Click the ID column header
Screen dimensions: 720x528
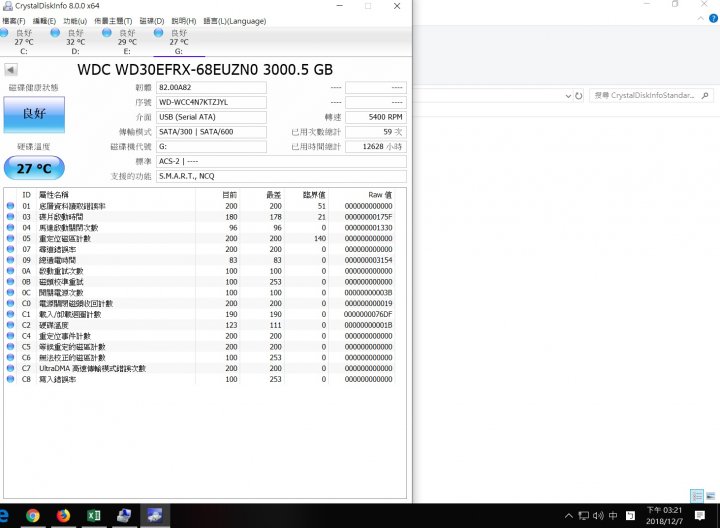point(27,195)
